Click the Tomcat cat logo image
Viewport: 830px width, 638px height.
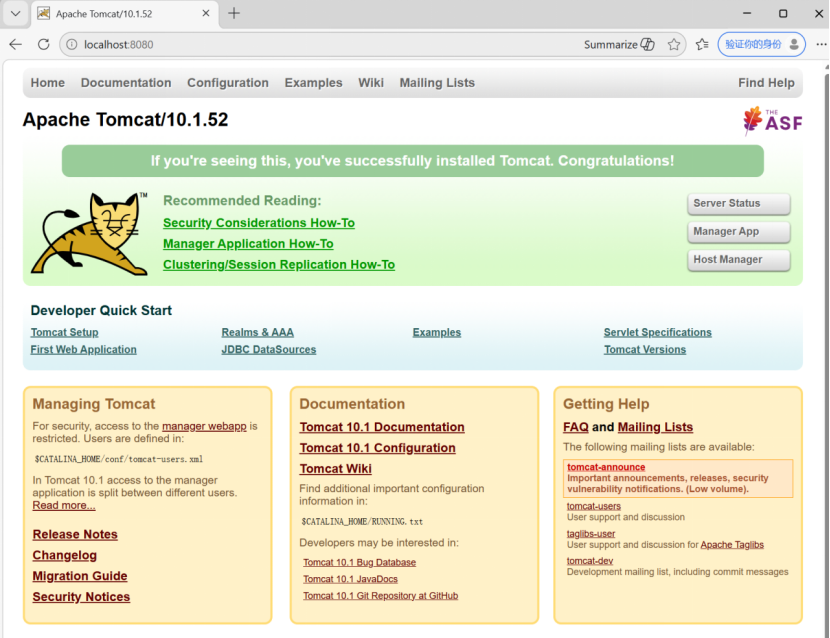point(89,233)
